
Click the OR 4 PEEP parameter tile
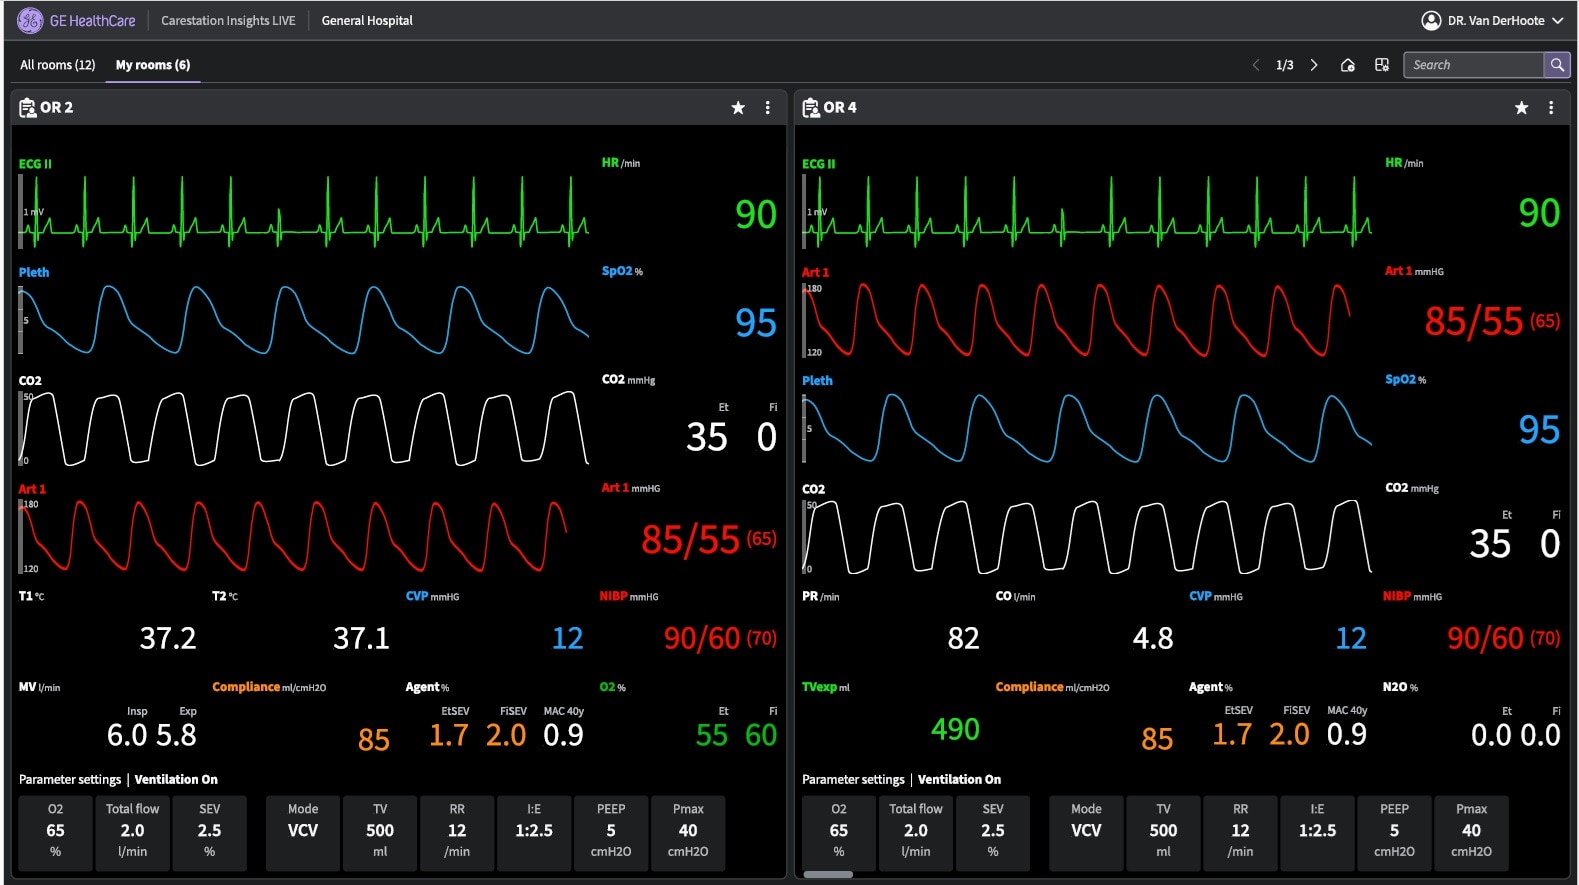[x=1394, y=831]
